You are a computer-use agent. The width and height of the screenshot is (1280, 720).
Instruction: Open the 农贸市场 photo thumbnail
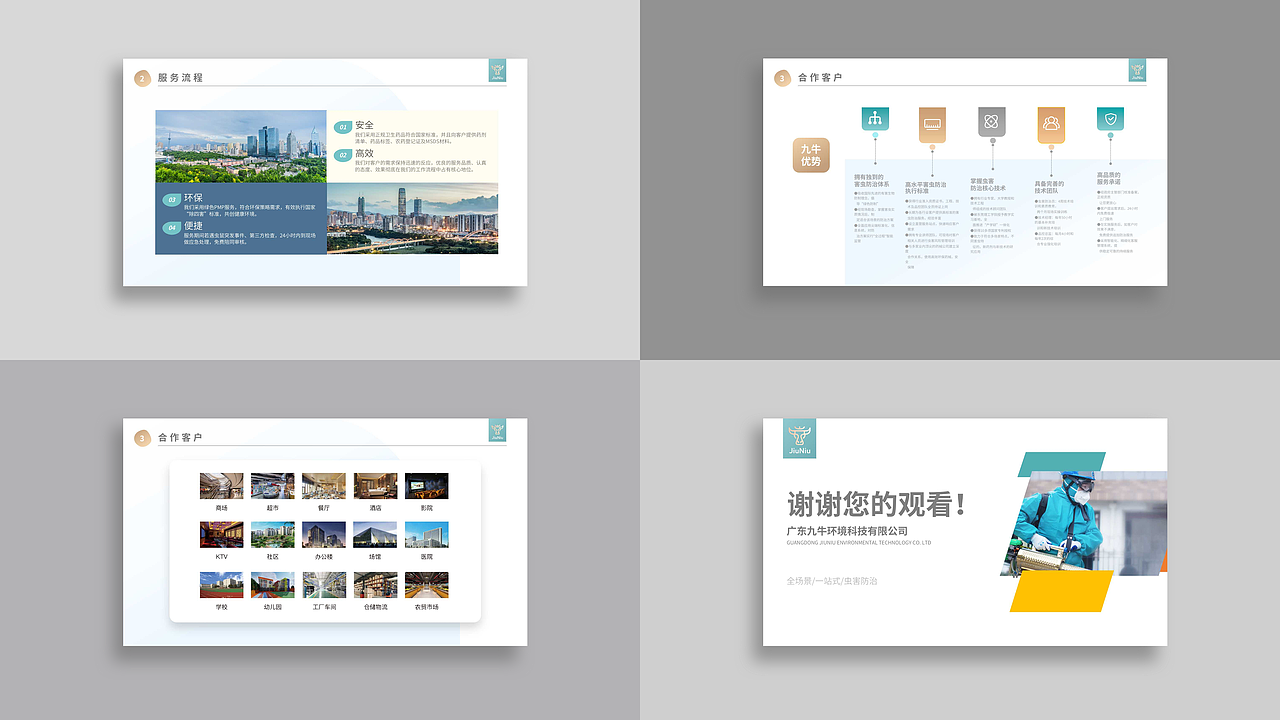click(427, 585)
